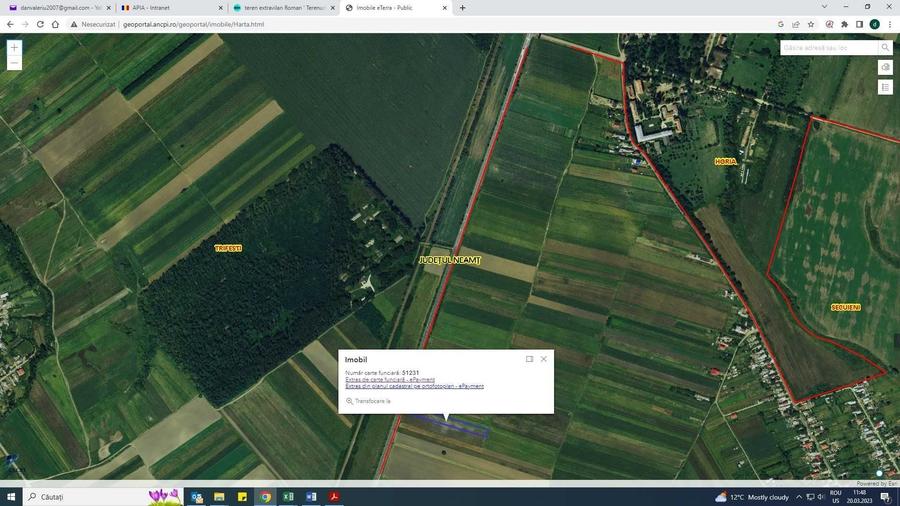Screen dimensions: 900x506
Task: Click the map search magnifier icon
Action: [885, 48]
